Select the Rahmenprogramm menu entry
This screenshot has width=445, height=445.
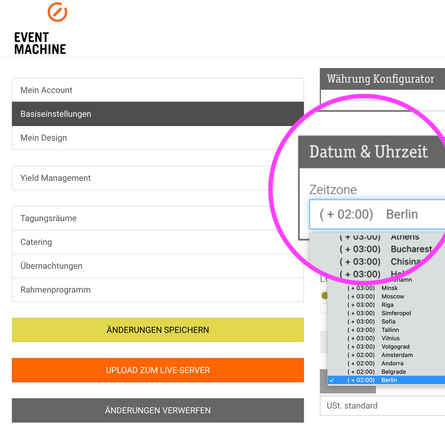click(x=158, y=290)
